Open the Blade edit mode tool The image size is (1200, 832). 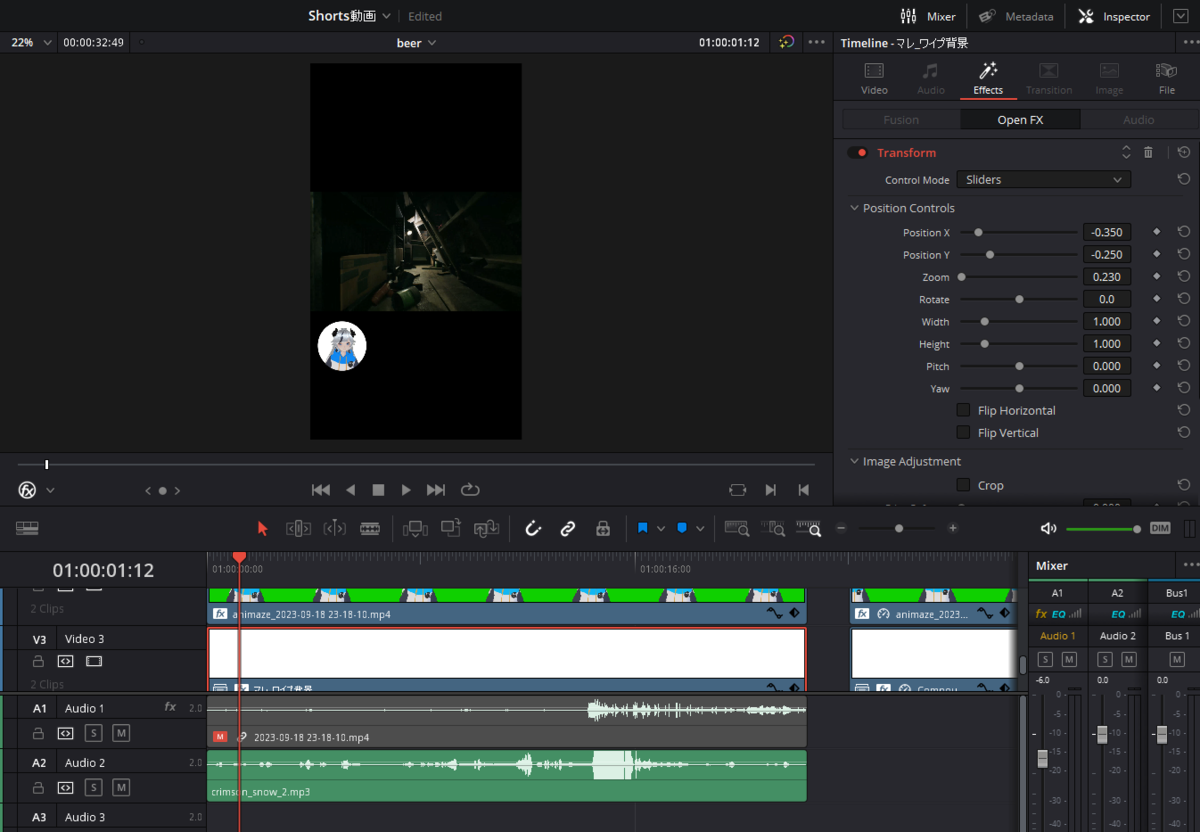point(370,529)
